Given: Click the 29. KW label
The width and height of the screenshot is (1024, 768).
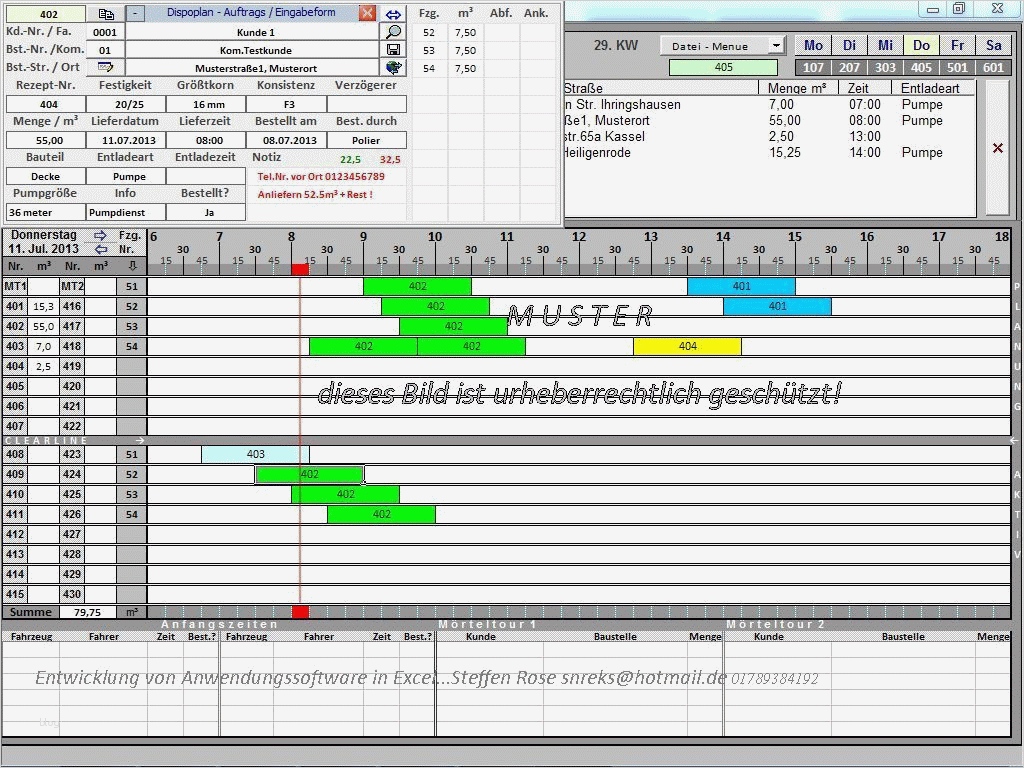Looking at the screenshot, I should coord(617,45).
